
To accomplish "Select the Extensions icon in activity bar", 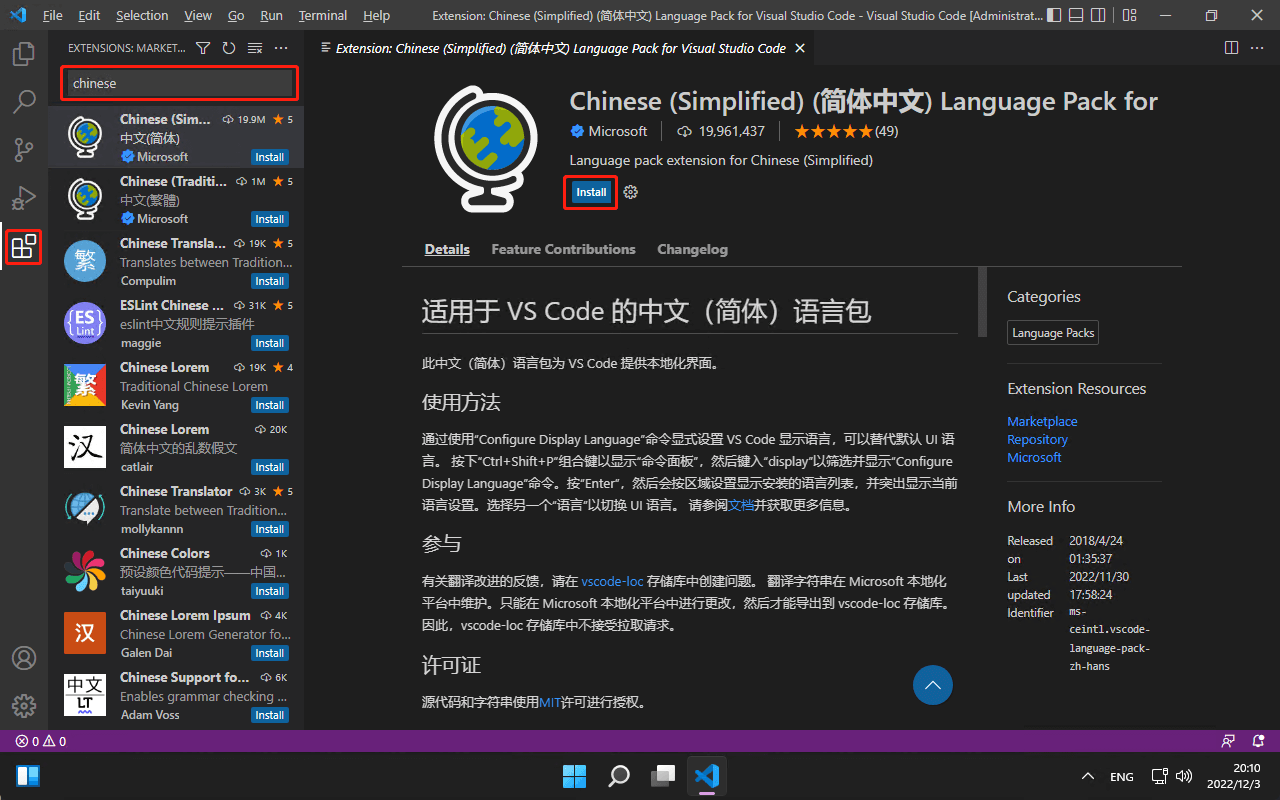I will click(24, 246).
